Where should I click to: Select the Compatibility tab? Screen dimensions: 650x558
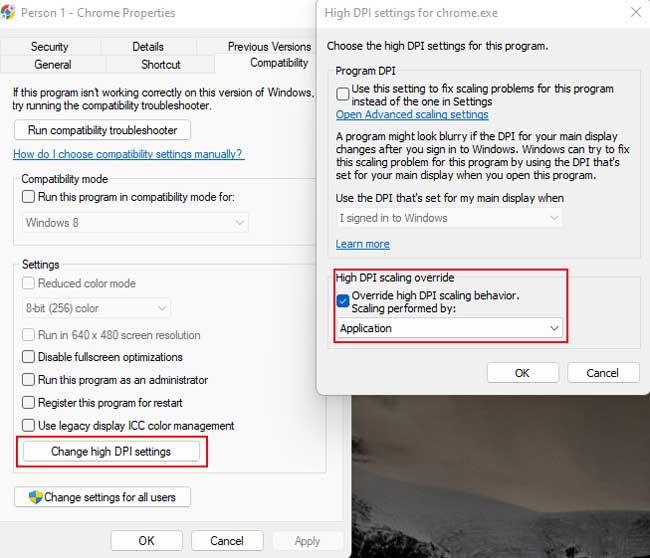pos(279,63)
